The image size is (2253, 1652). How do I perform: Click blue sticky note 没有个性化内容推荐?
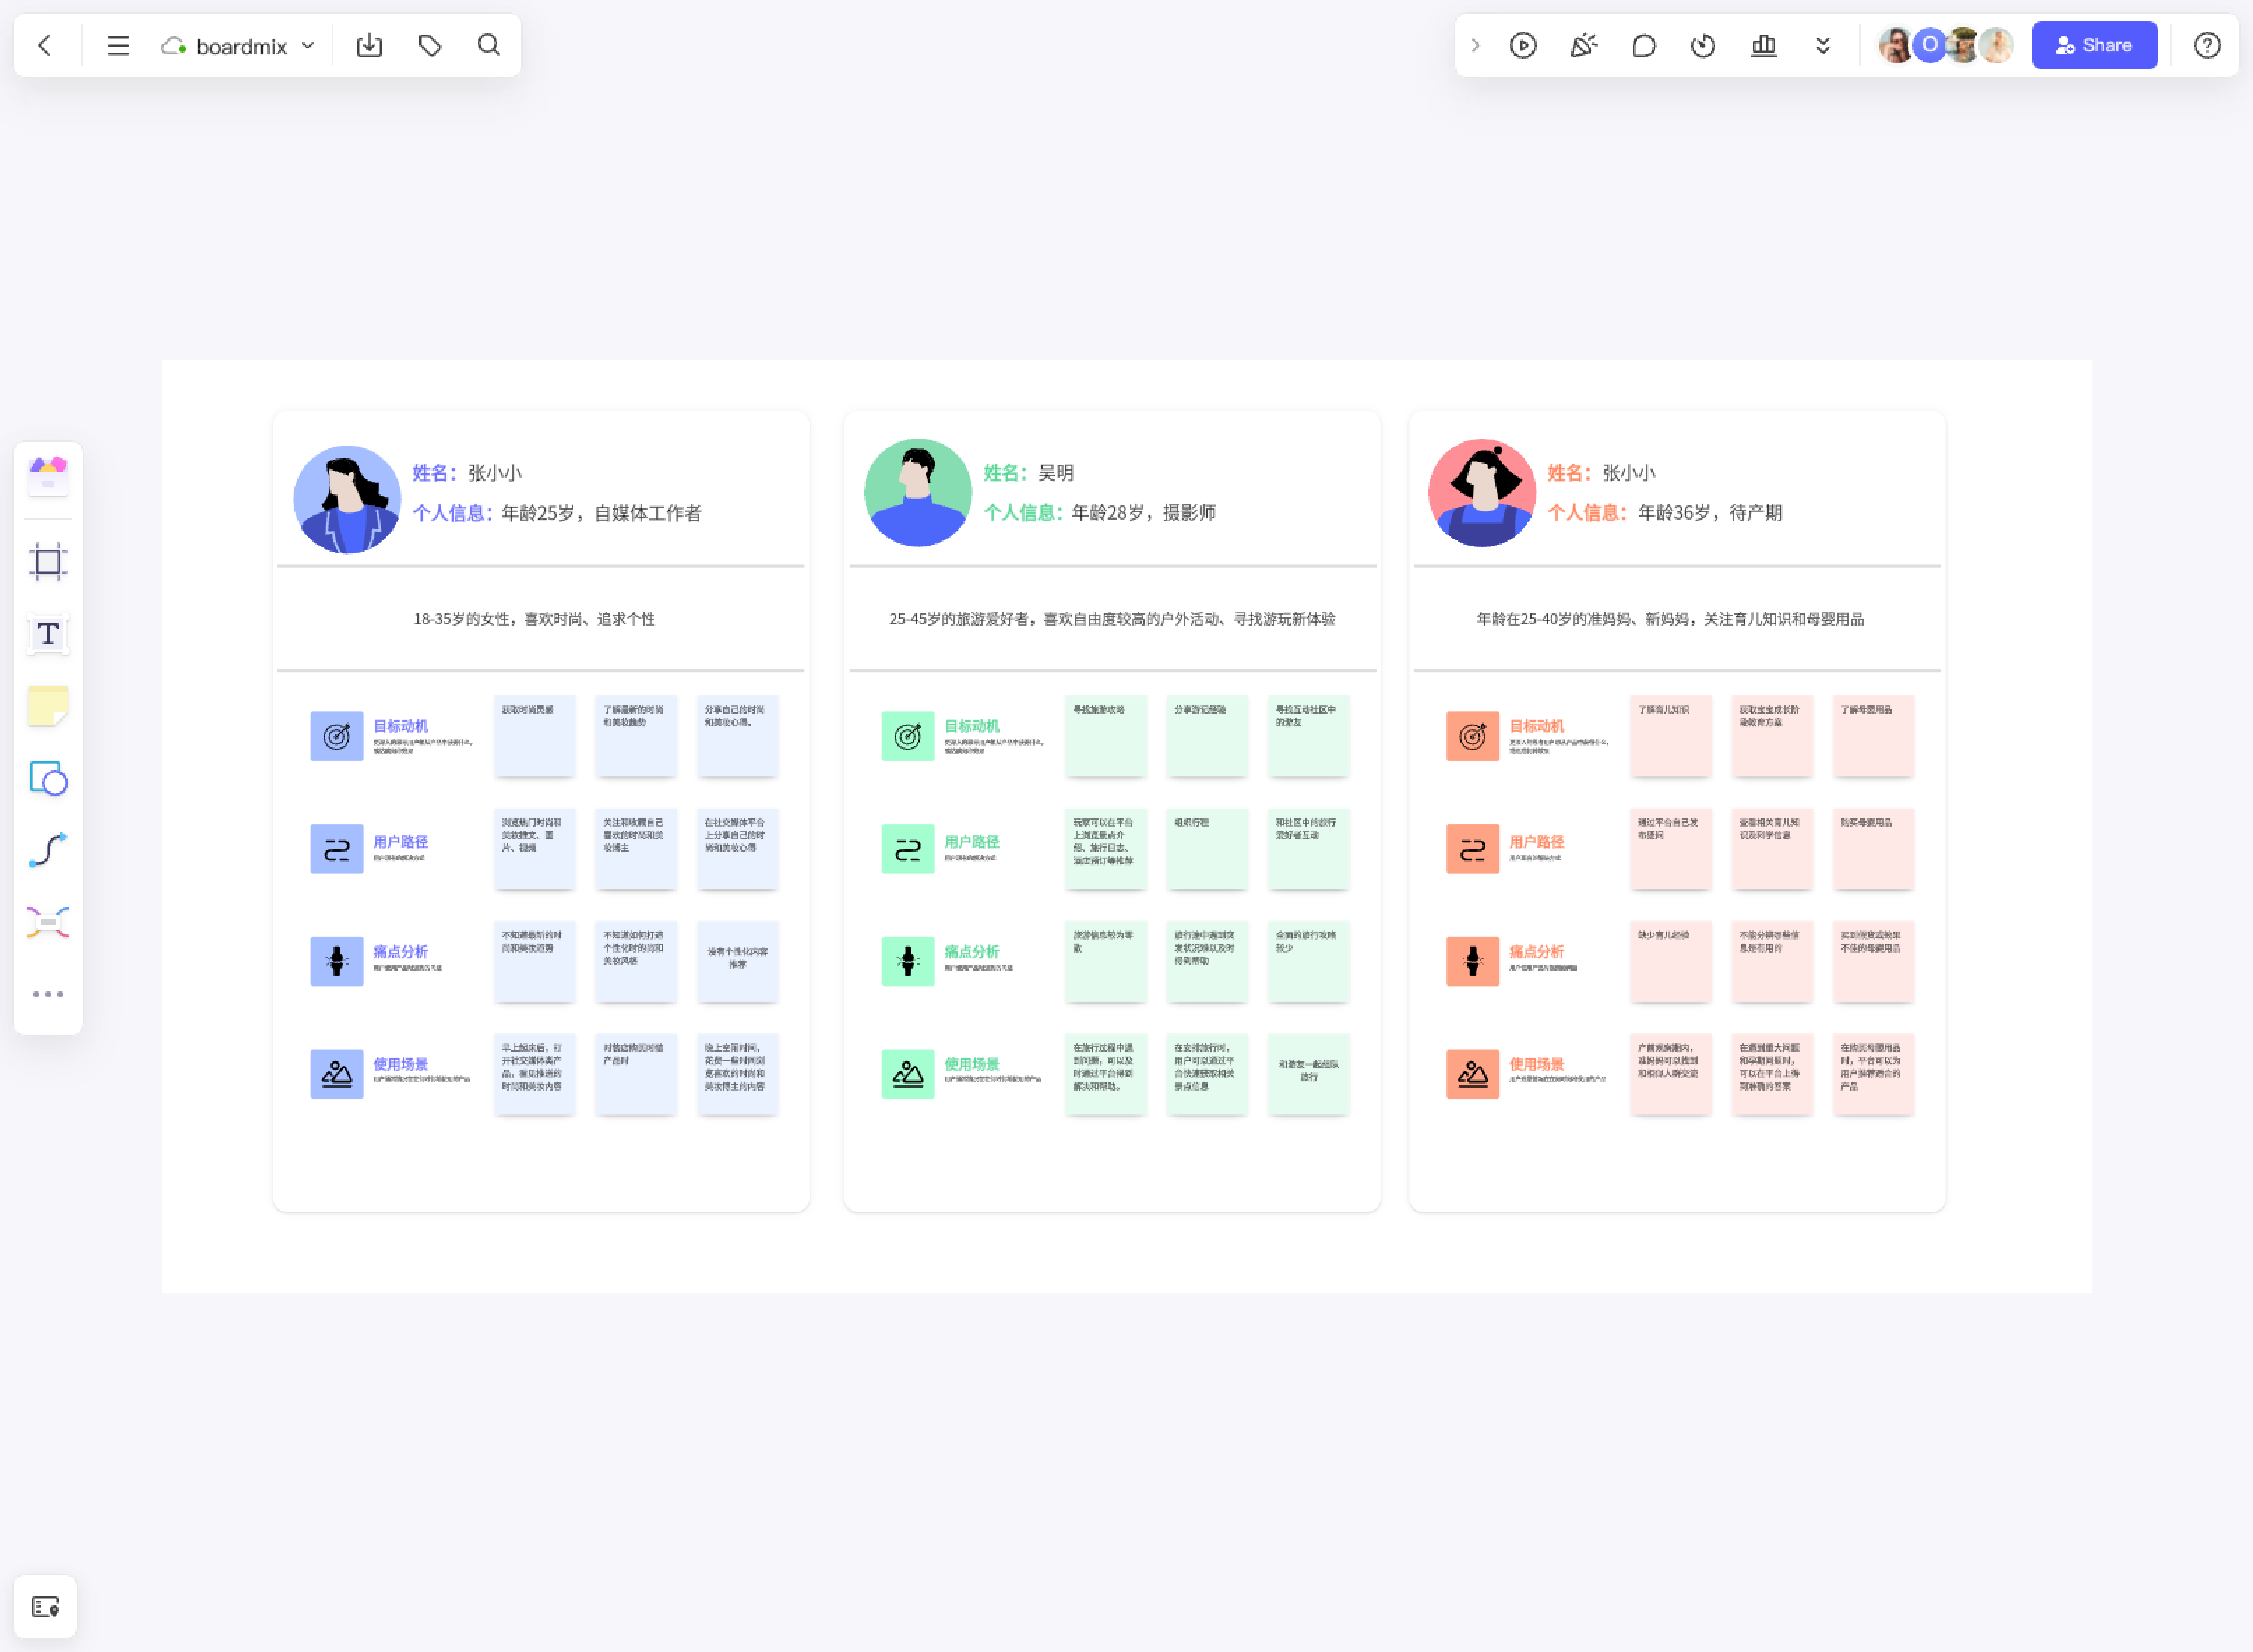(x=737, y=962)
